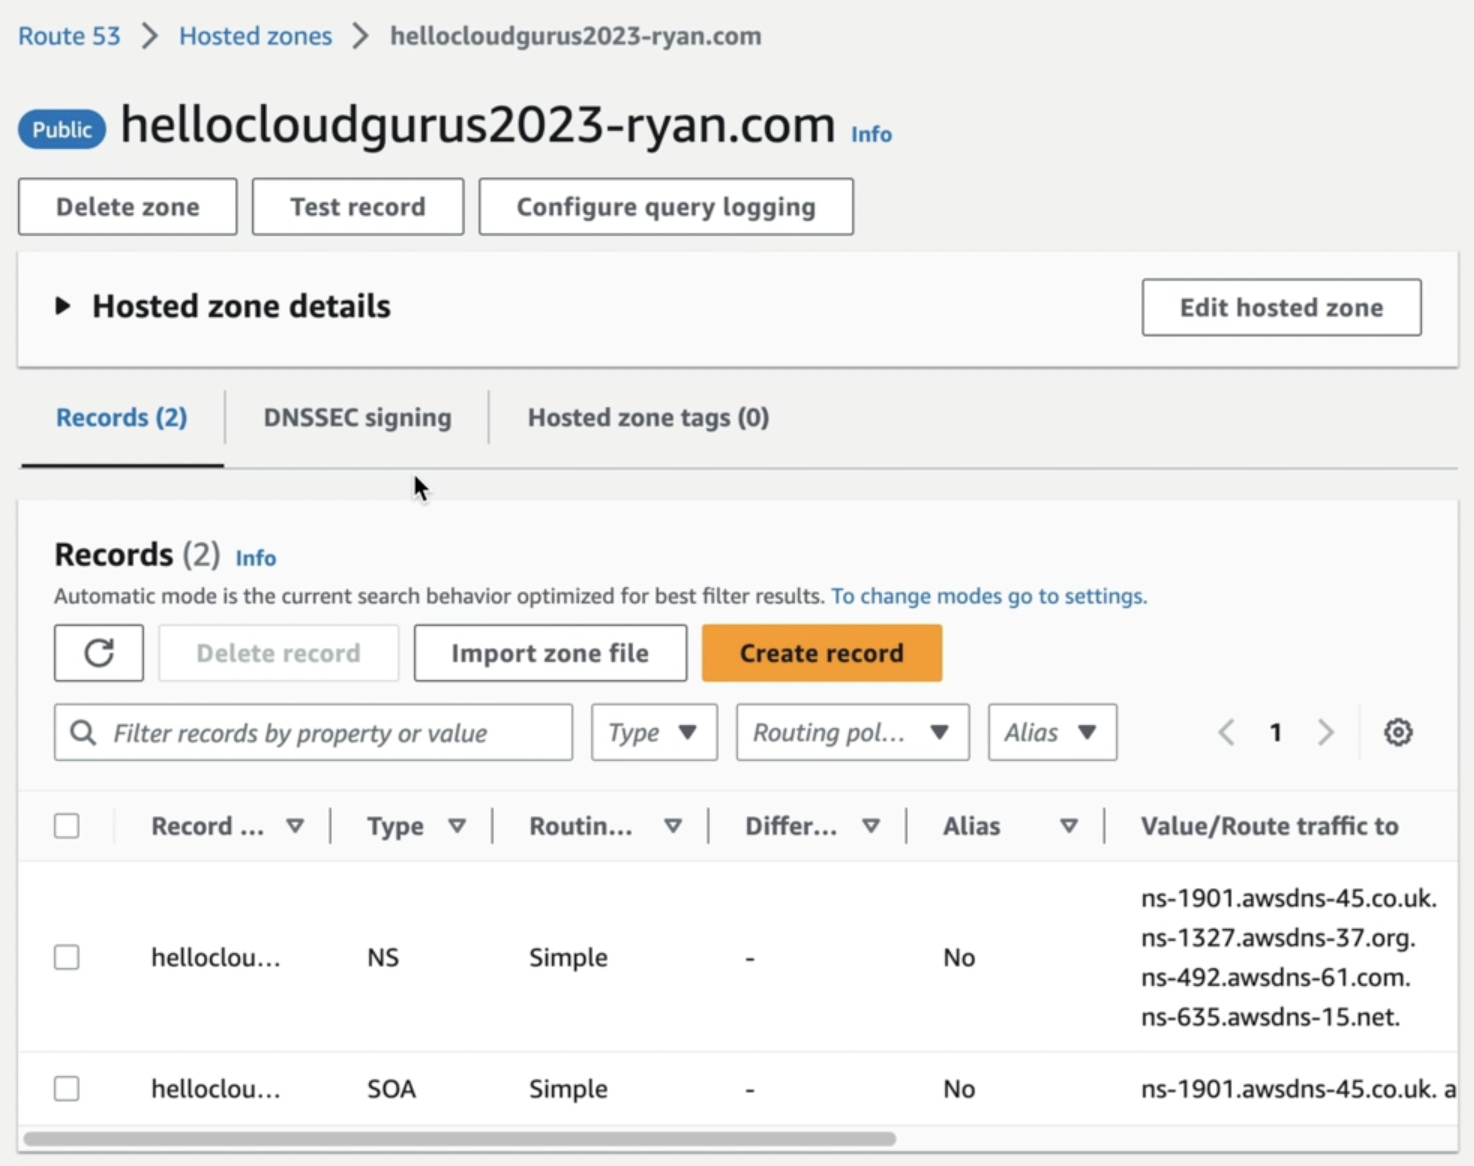Click the orange Create record button
This screenshot has width=1474, height=1166.
[x=822, y=653]
